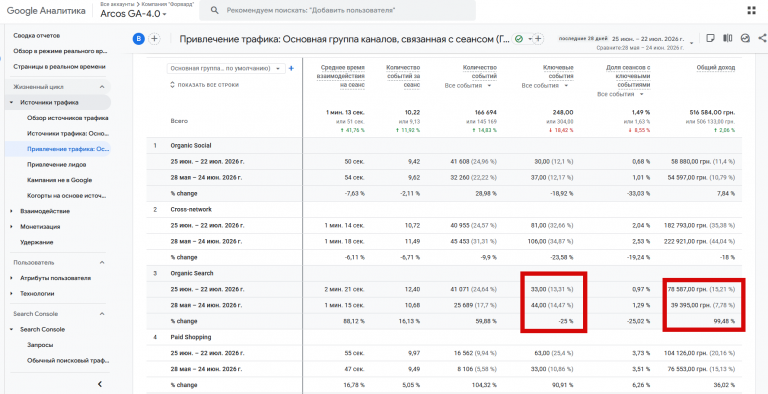This screenshot has height=394, width=768.
Task: Expand the Монетизация tree item
Action: (11, 227)
